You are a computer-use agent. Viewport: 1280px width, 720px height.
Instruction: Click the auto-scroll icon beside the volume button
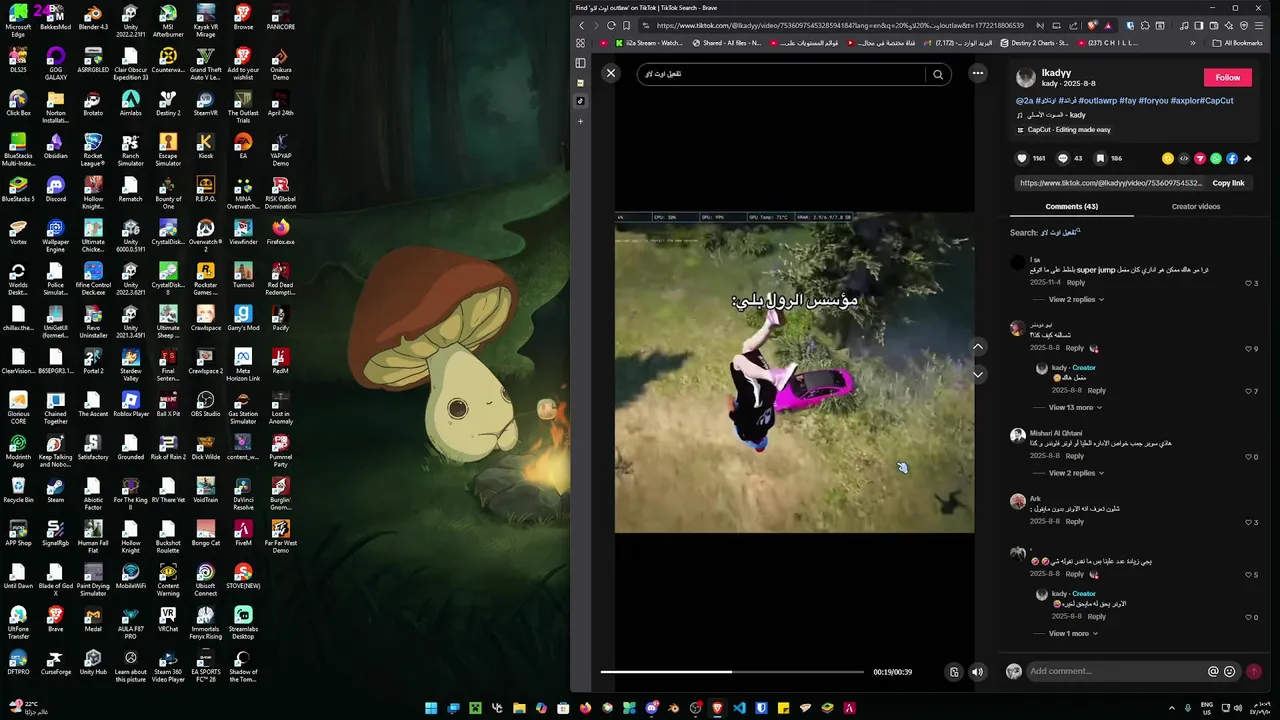click(x=954, y=672)
